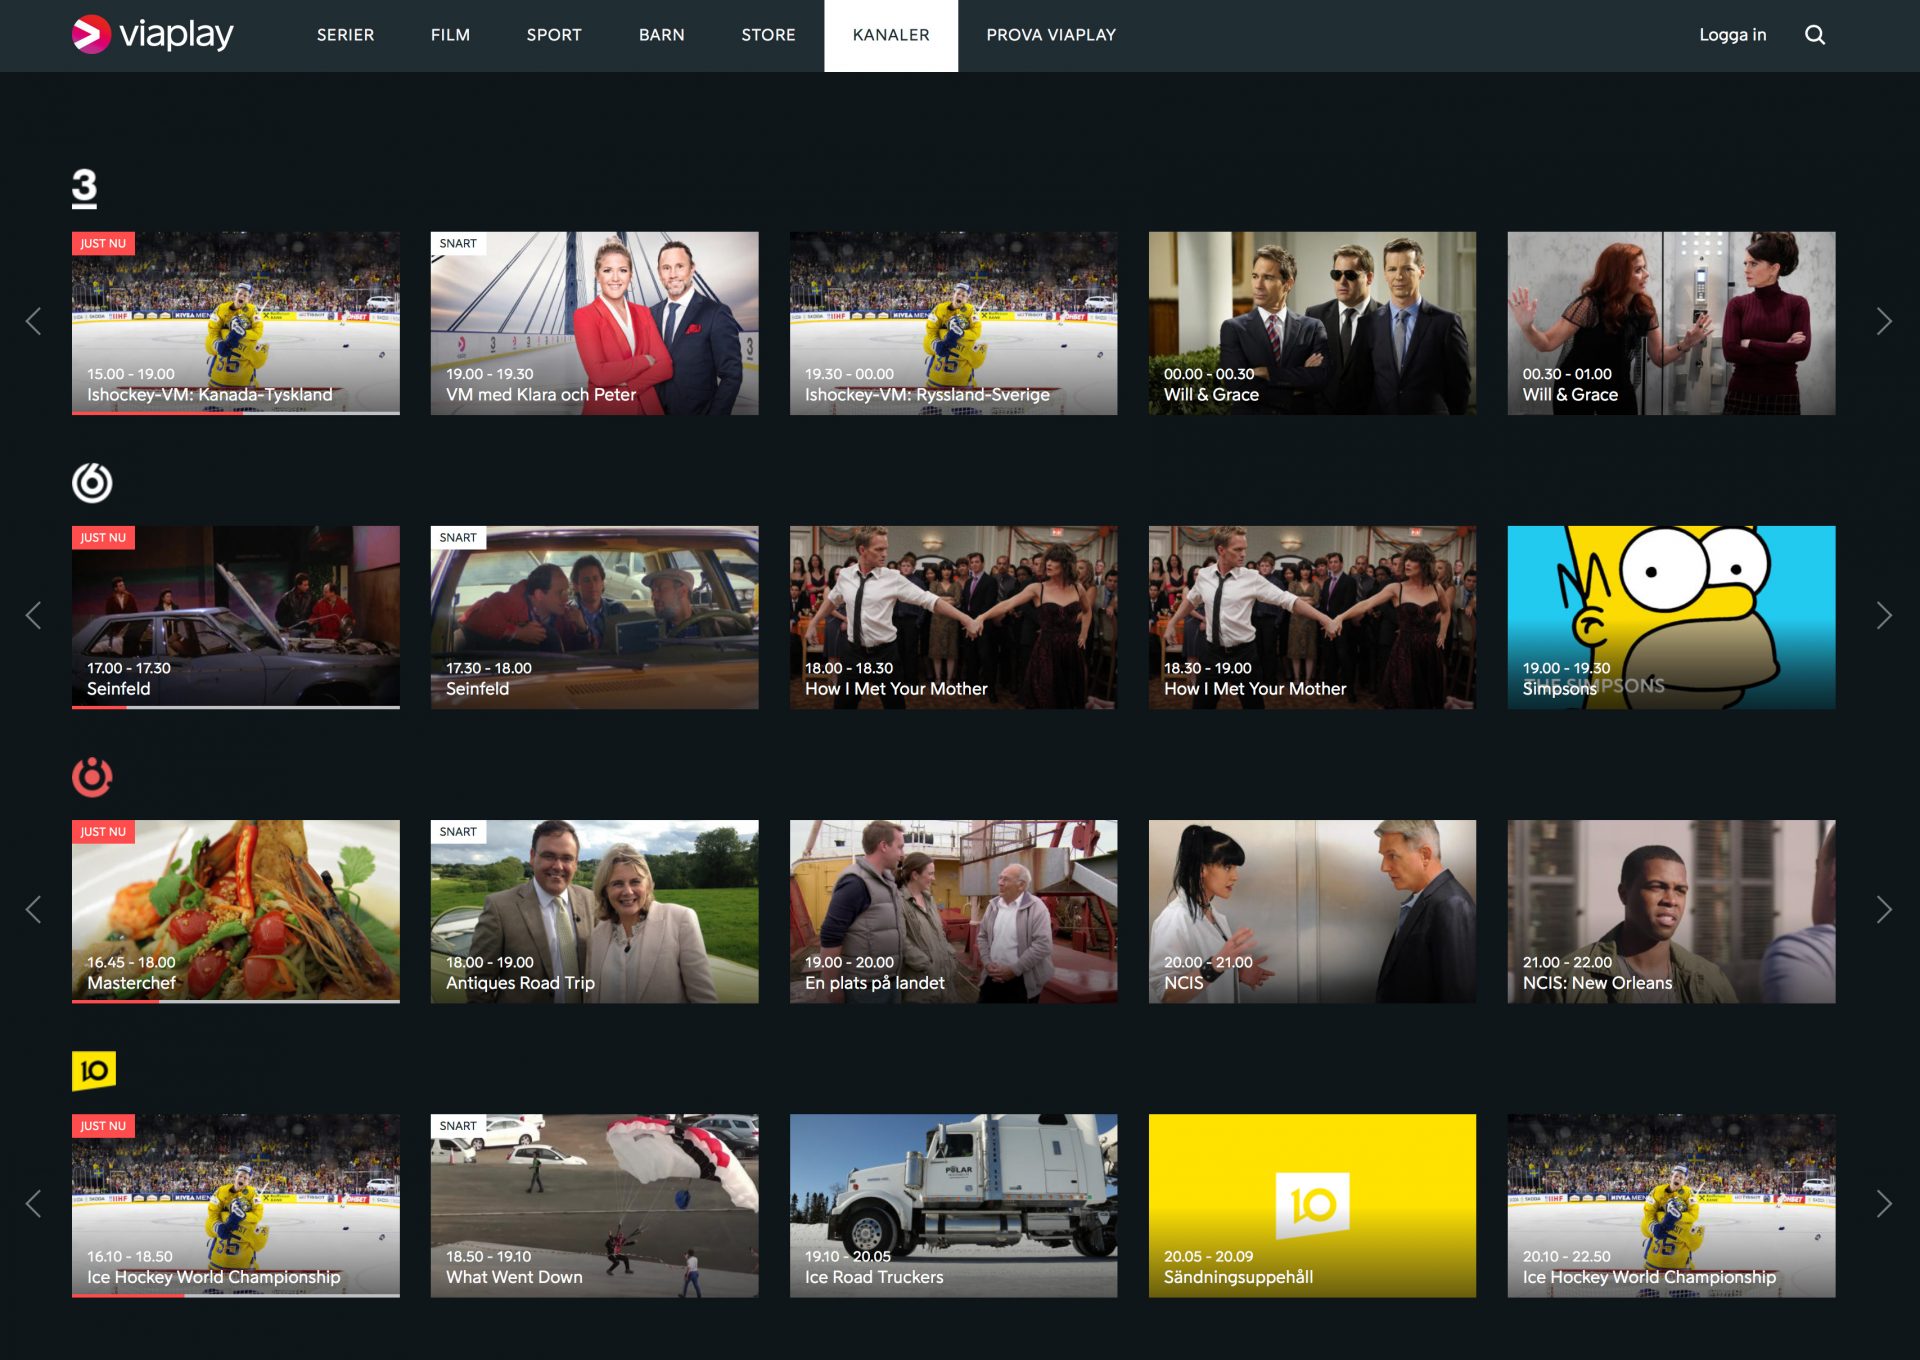Viewport: 1920px width, 1360px height.
Task: Click Logga in
Action: point(1733,35)
